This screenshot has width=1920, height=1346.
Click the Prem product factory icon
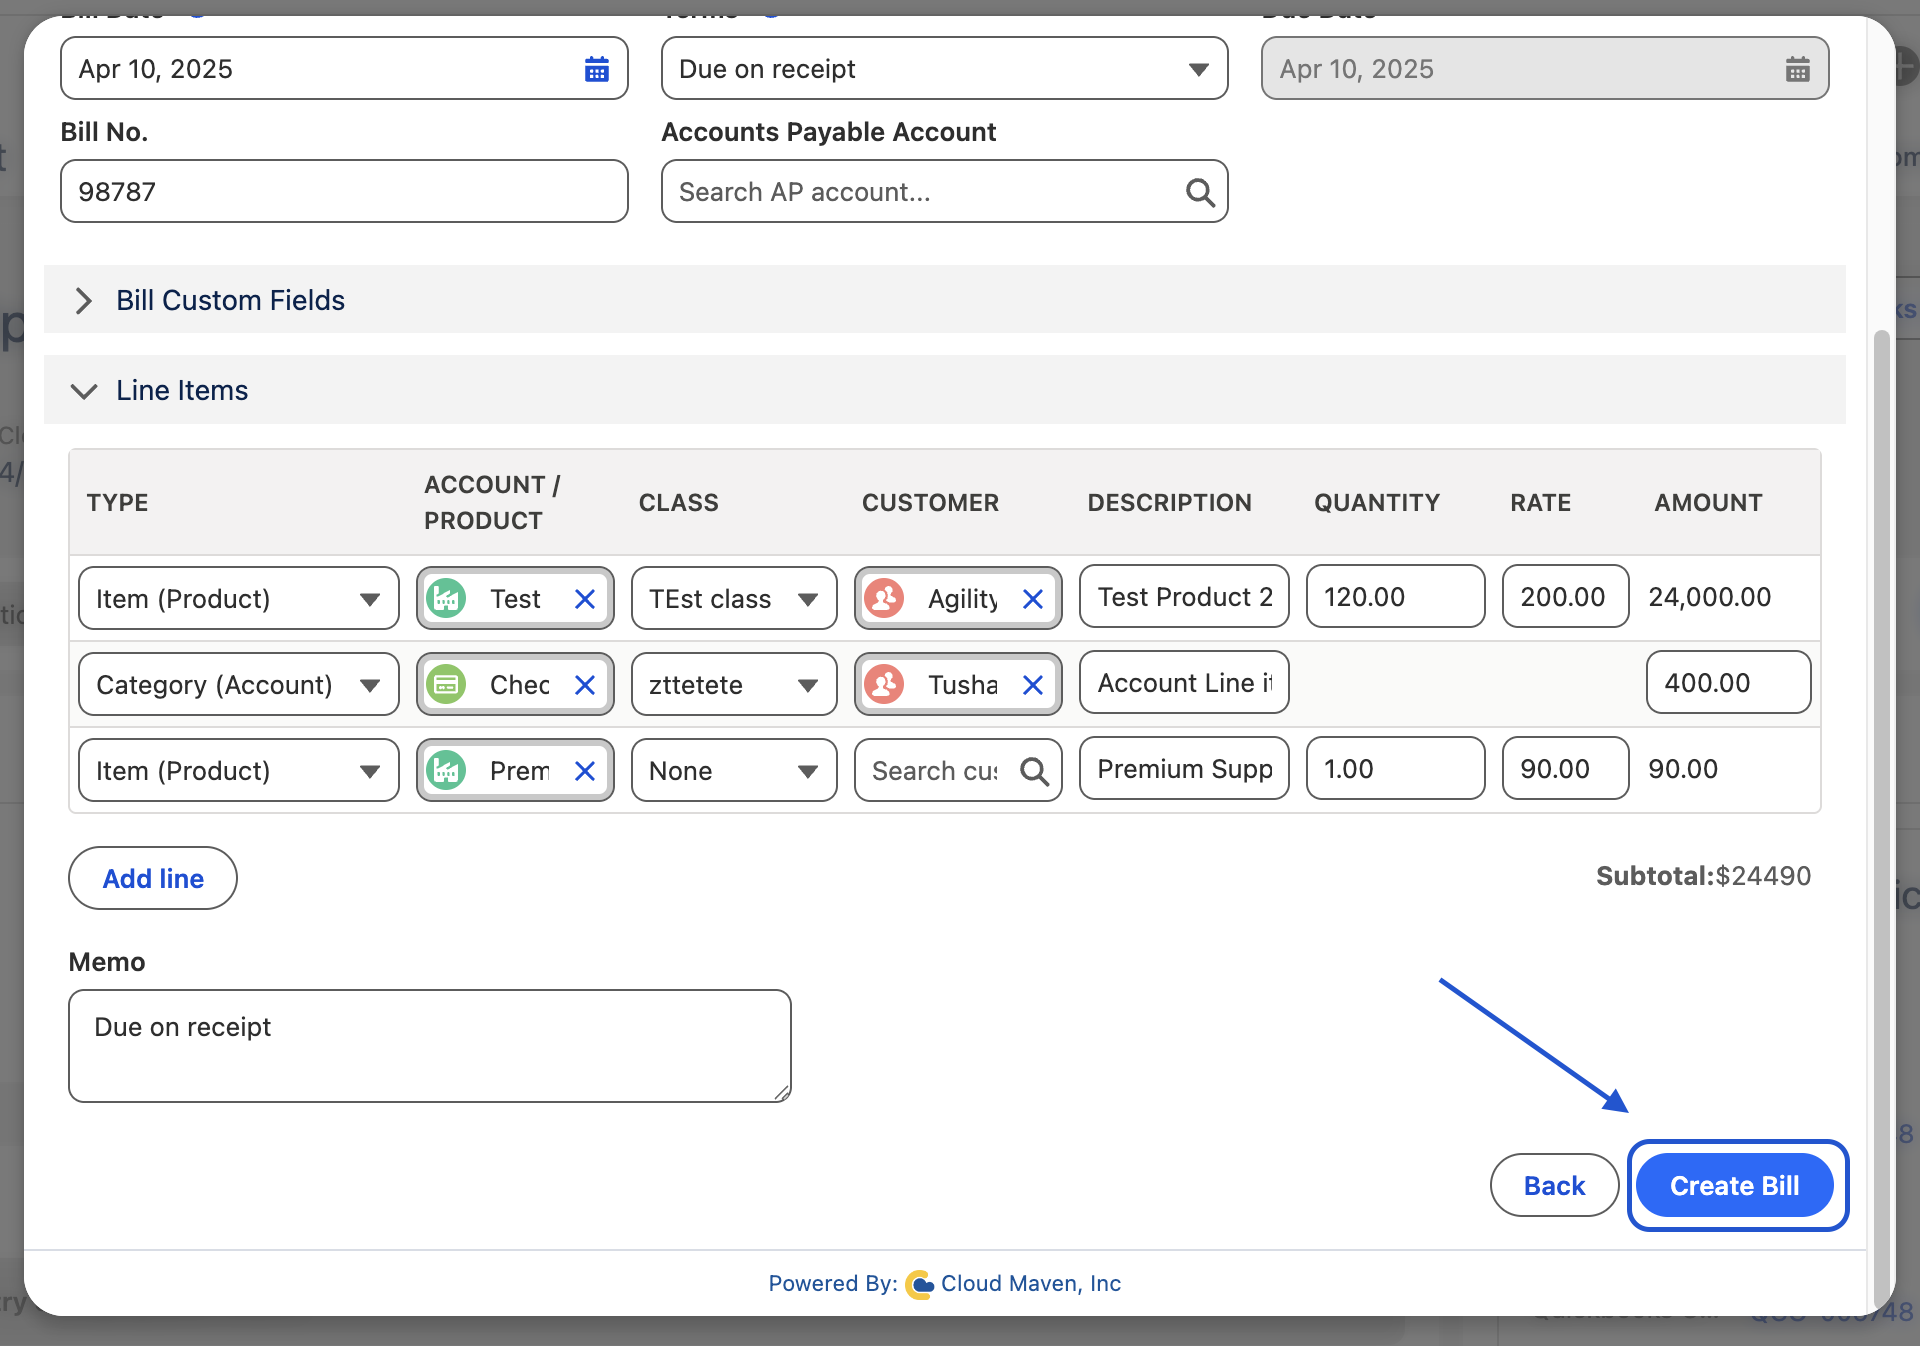[446, 771]
